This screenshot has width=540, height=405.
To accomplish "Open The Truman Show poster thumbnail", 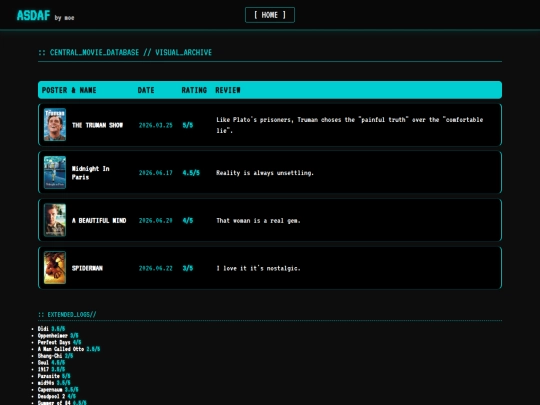I will [x=55, y=125].
